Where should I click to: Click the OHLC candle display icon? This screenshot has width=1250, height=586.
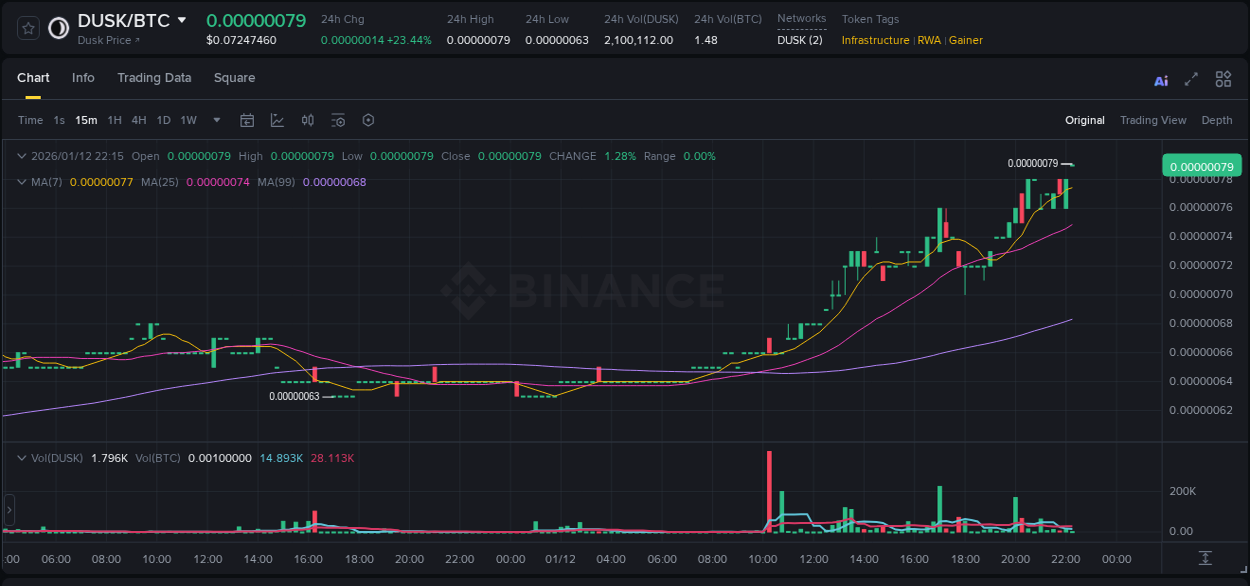point(307,119)
